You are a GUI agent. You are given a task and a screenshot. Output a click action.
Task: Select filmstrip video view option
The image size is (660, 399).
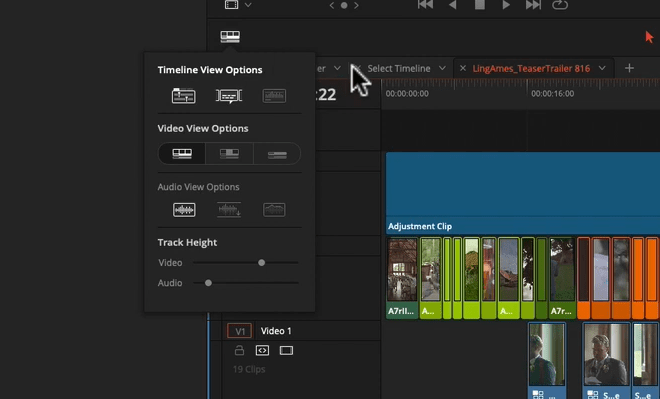click(x=182, y=154)
